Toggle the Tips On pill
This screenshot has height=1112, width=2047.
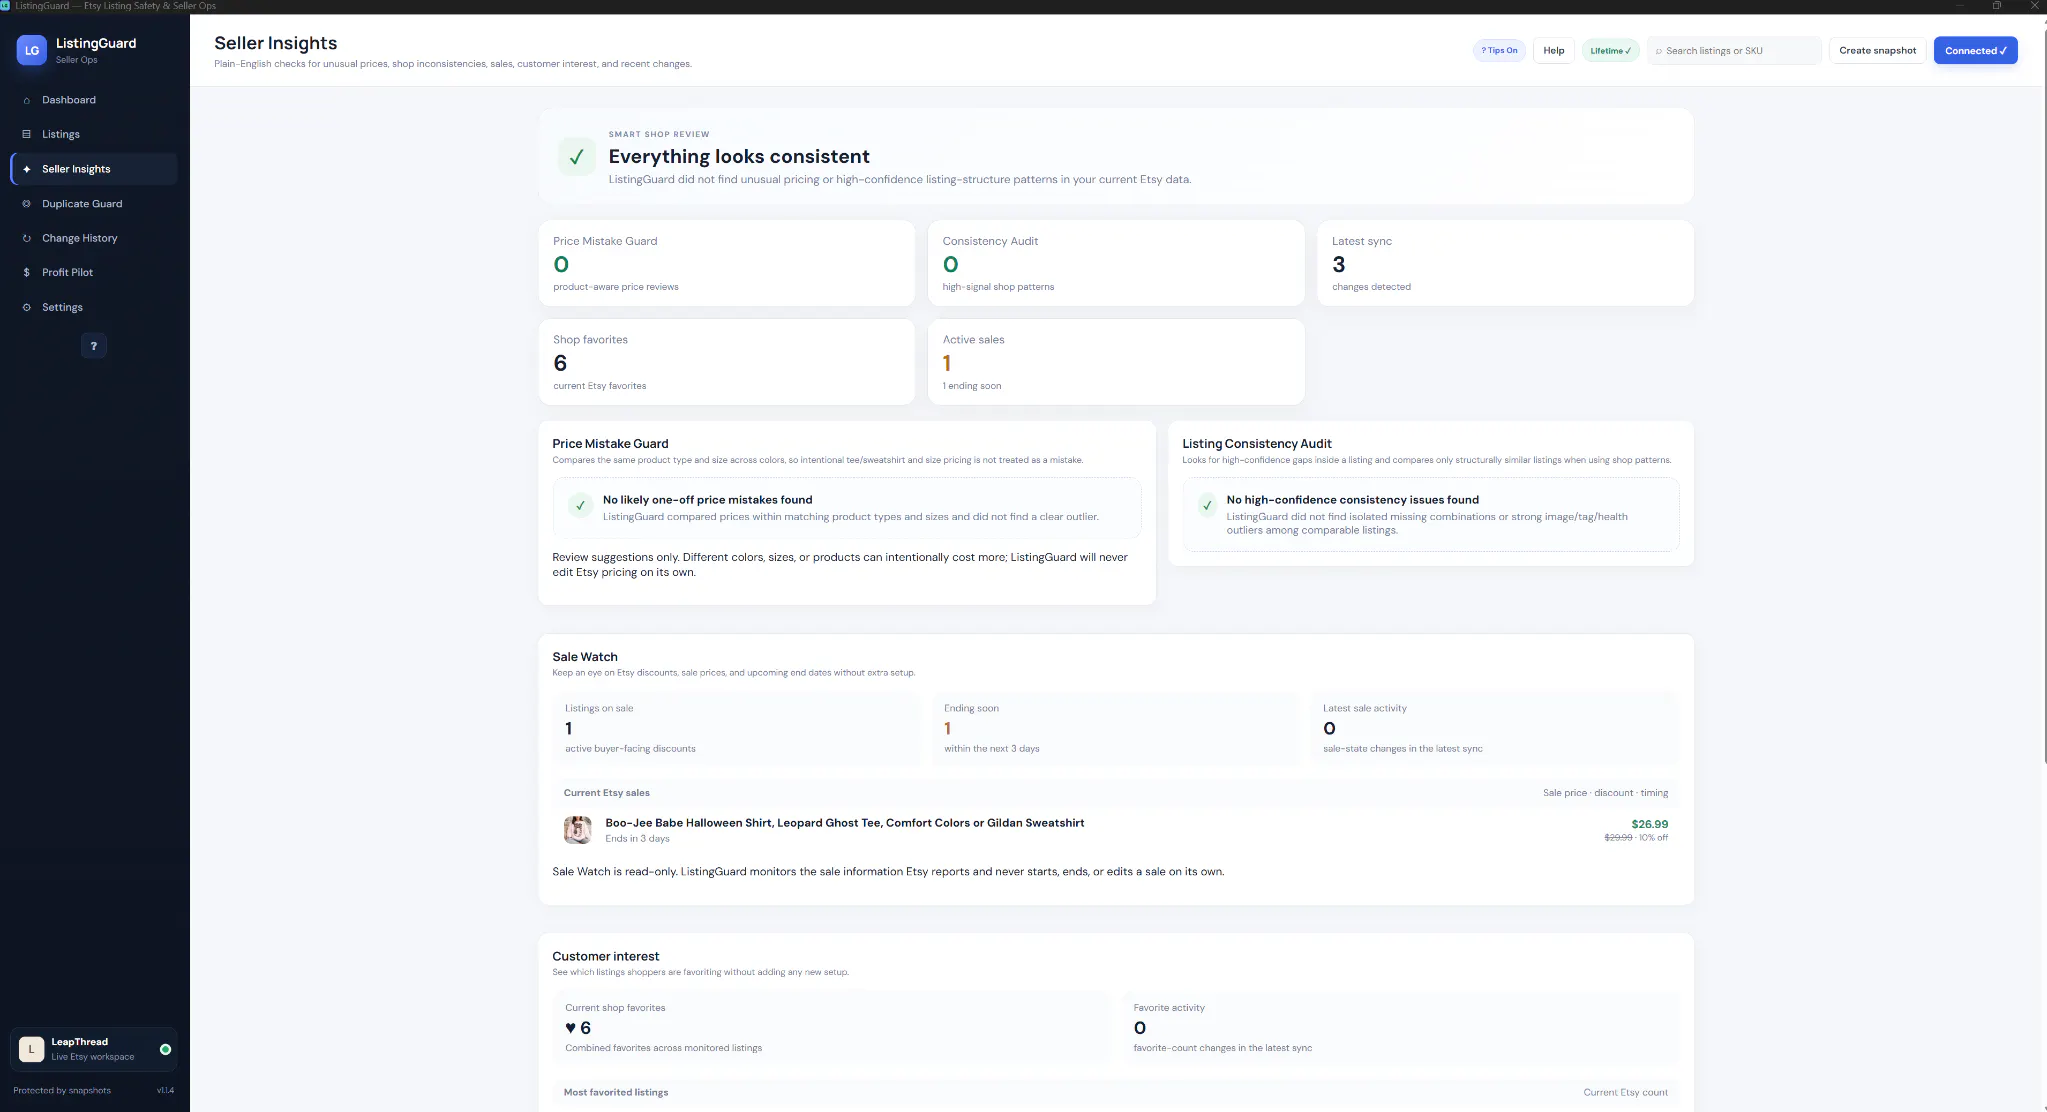1499,50
